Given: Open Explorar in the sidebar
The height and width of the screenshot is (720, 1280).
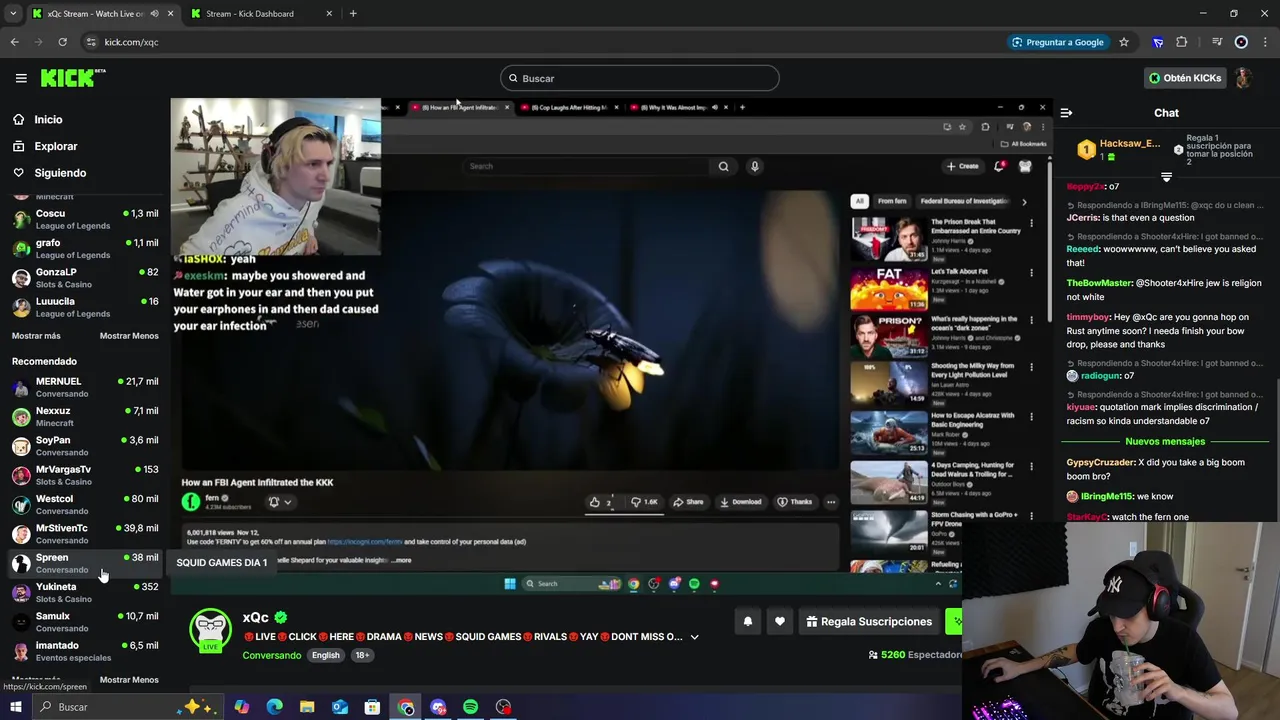Looking at the screenshot, I should point(55,146).
